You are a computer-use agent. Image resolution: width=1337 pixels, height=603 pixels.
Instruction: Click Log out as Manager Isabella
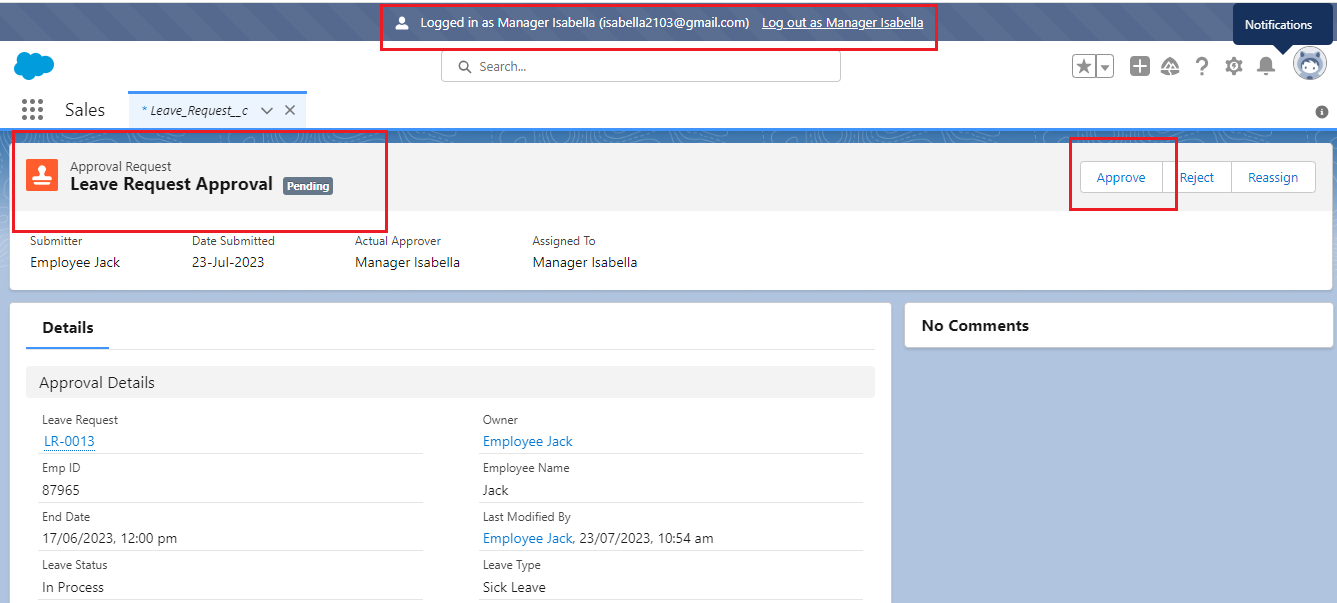841,22
